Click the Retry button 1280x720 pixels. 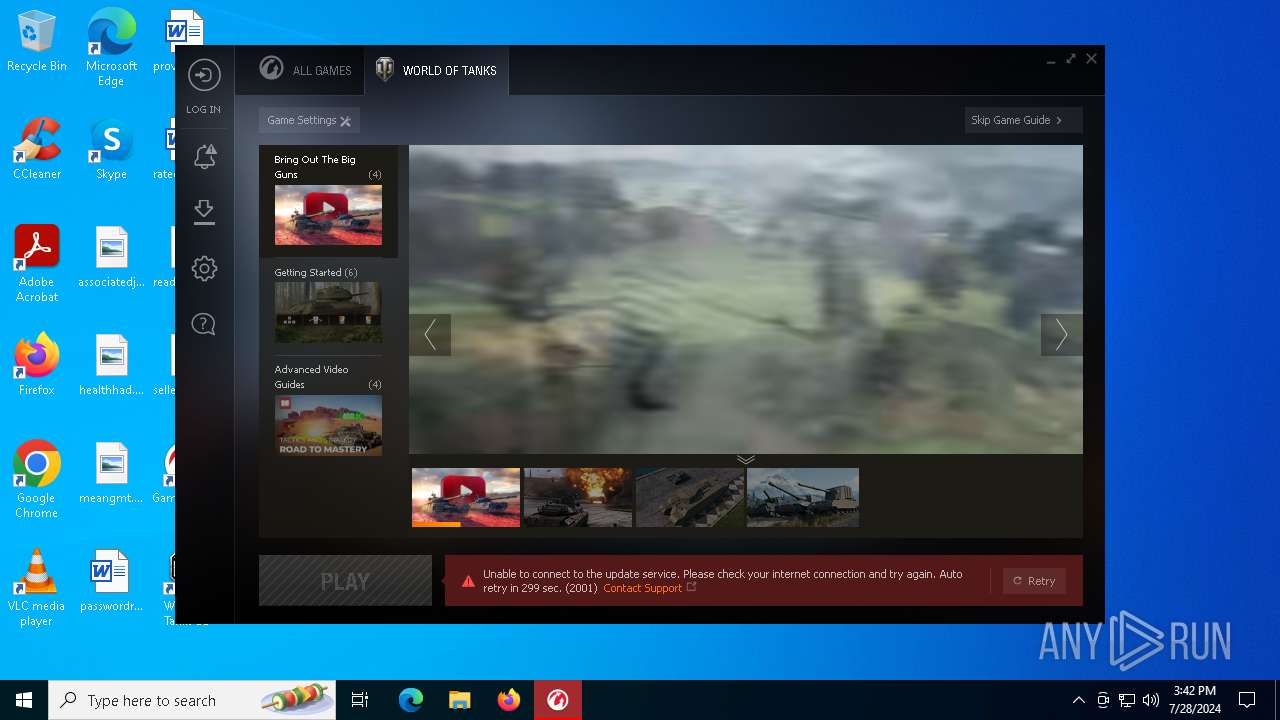[x=1034, y=581]
